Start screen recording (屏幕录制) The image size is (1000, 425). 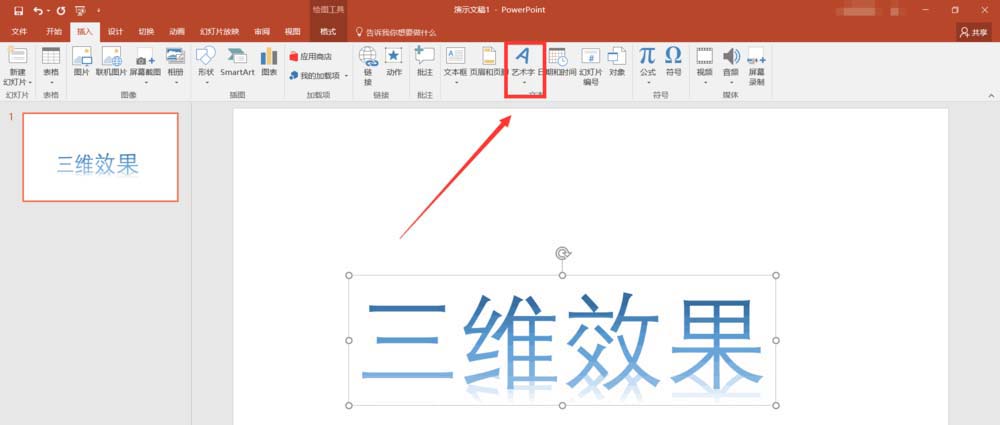pos(756,66)
